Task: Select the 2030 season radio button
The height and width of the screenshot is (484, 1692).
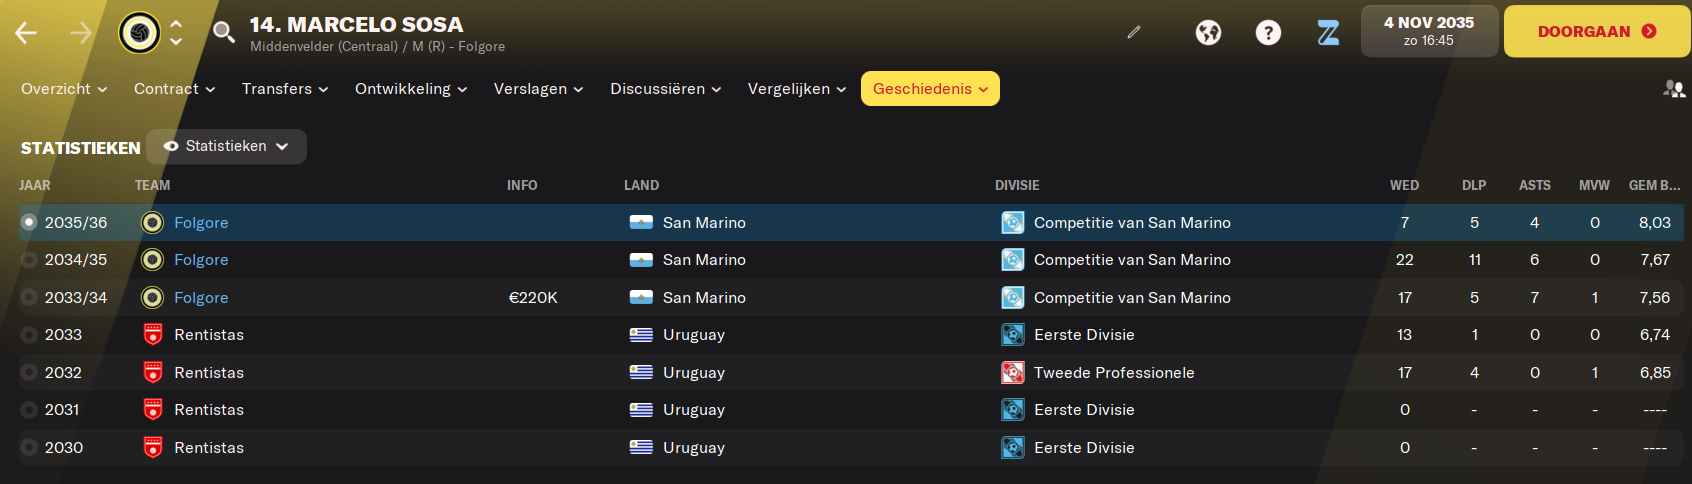Action: tap(29, 448)
